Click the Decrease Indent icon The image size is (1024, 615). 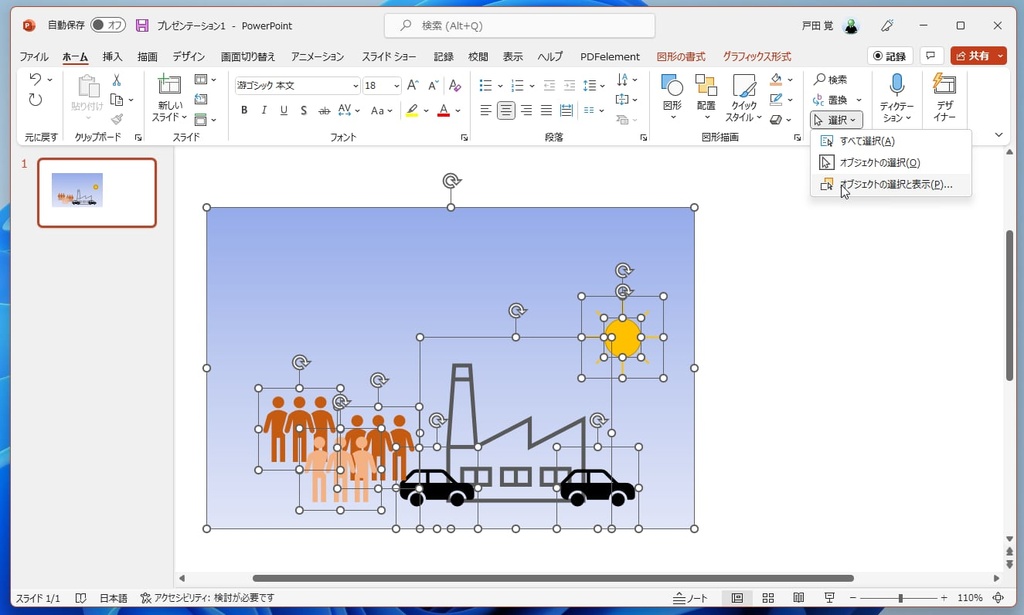(x=549, y=86)
